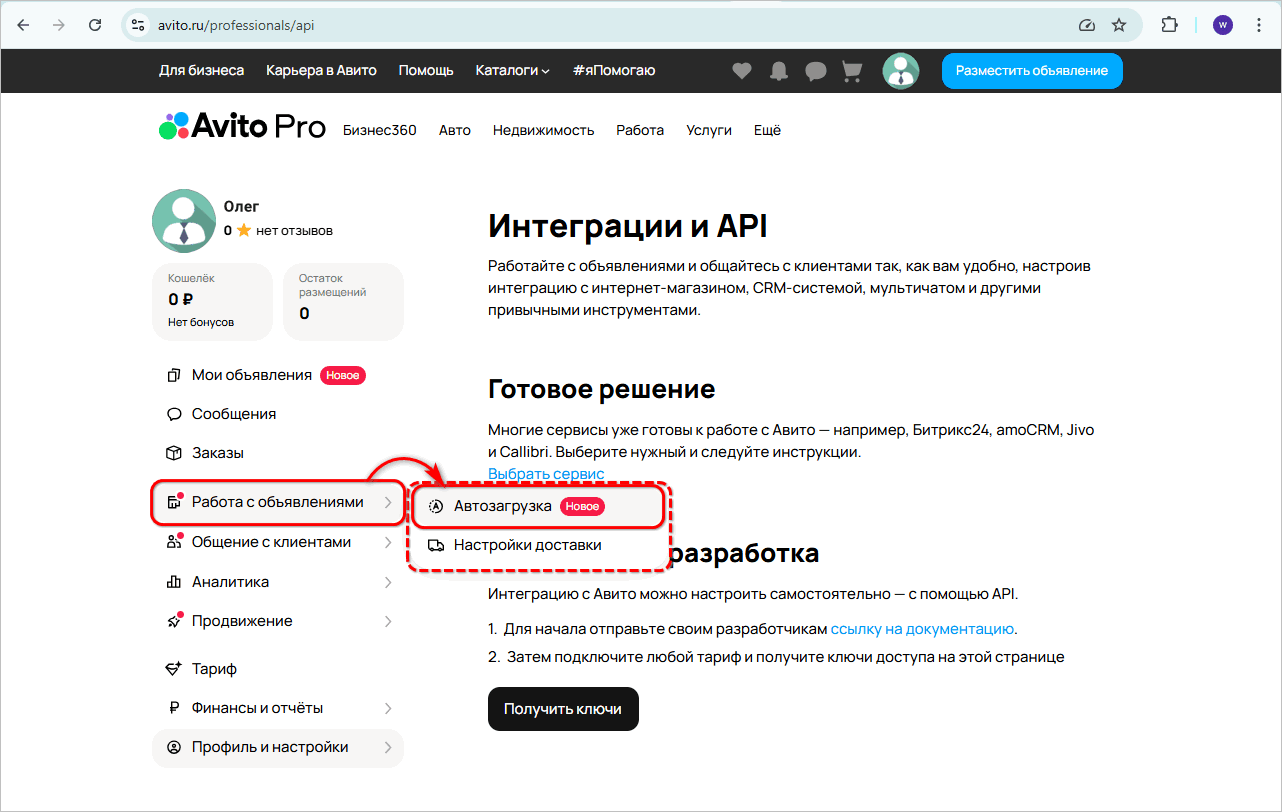Select the Мои объявления sidebar icon
Screen dimensions: 1282x812
174,374
